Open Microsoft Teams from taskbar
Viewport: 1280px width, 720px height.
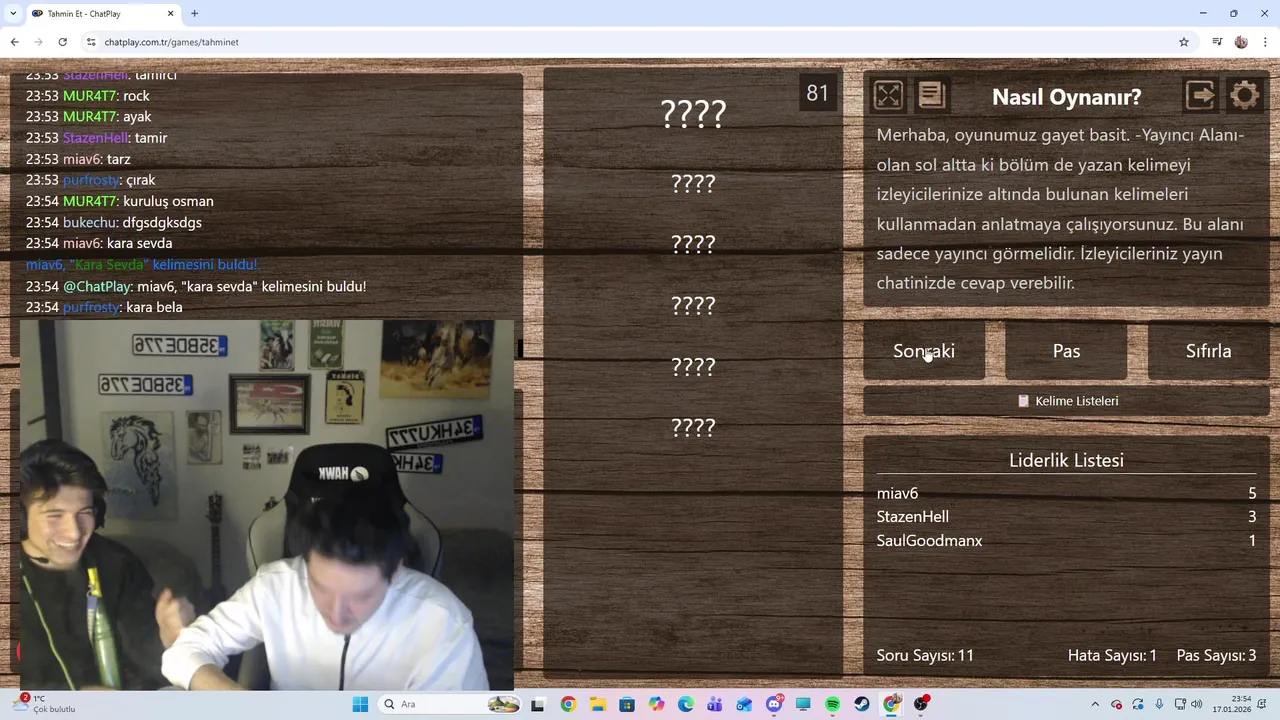(x=715, y=704)
